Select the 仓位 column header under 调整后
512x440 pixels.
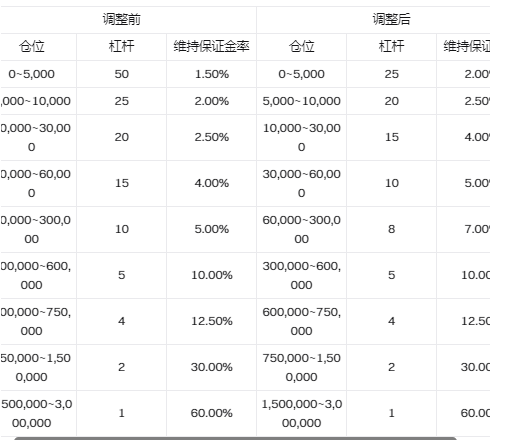[301, 47]
